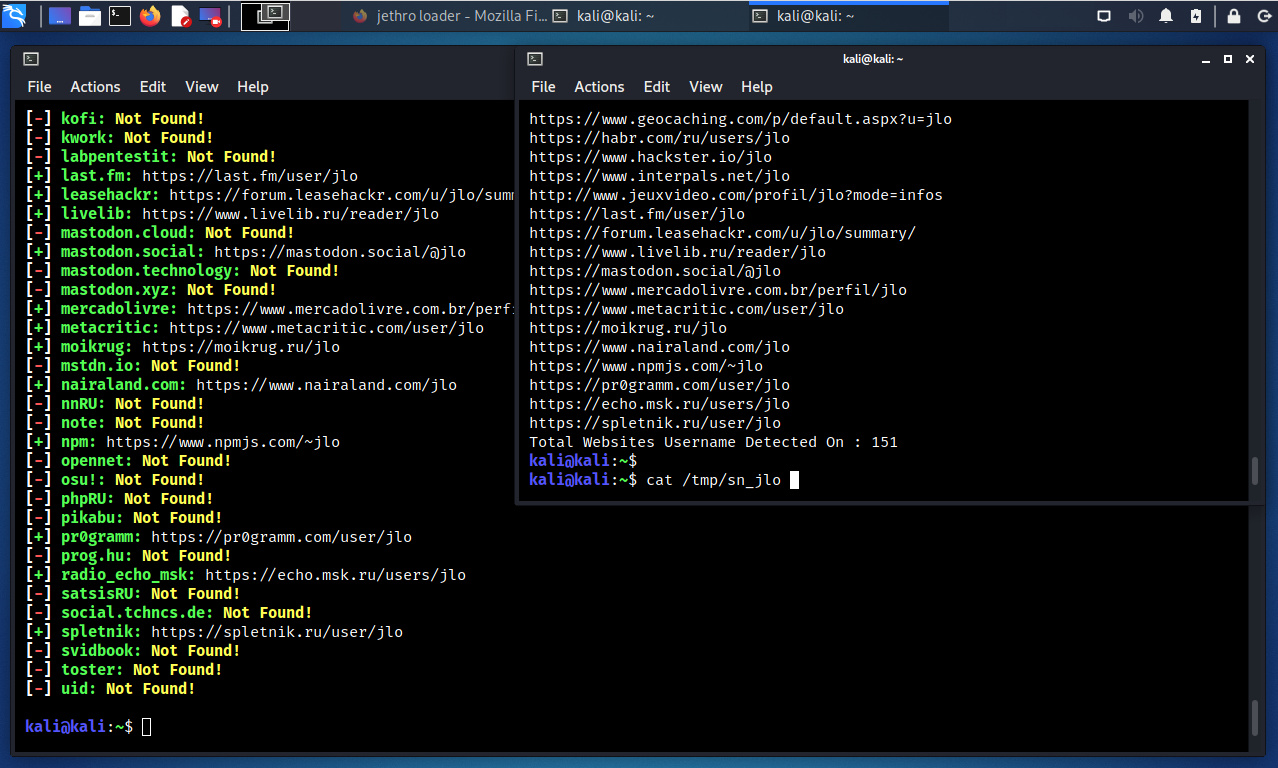
Task: Switch to the jethro loader Firefox window
Action: tap(445, 16)
